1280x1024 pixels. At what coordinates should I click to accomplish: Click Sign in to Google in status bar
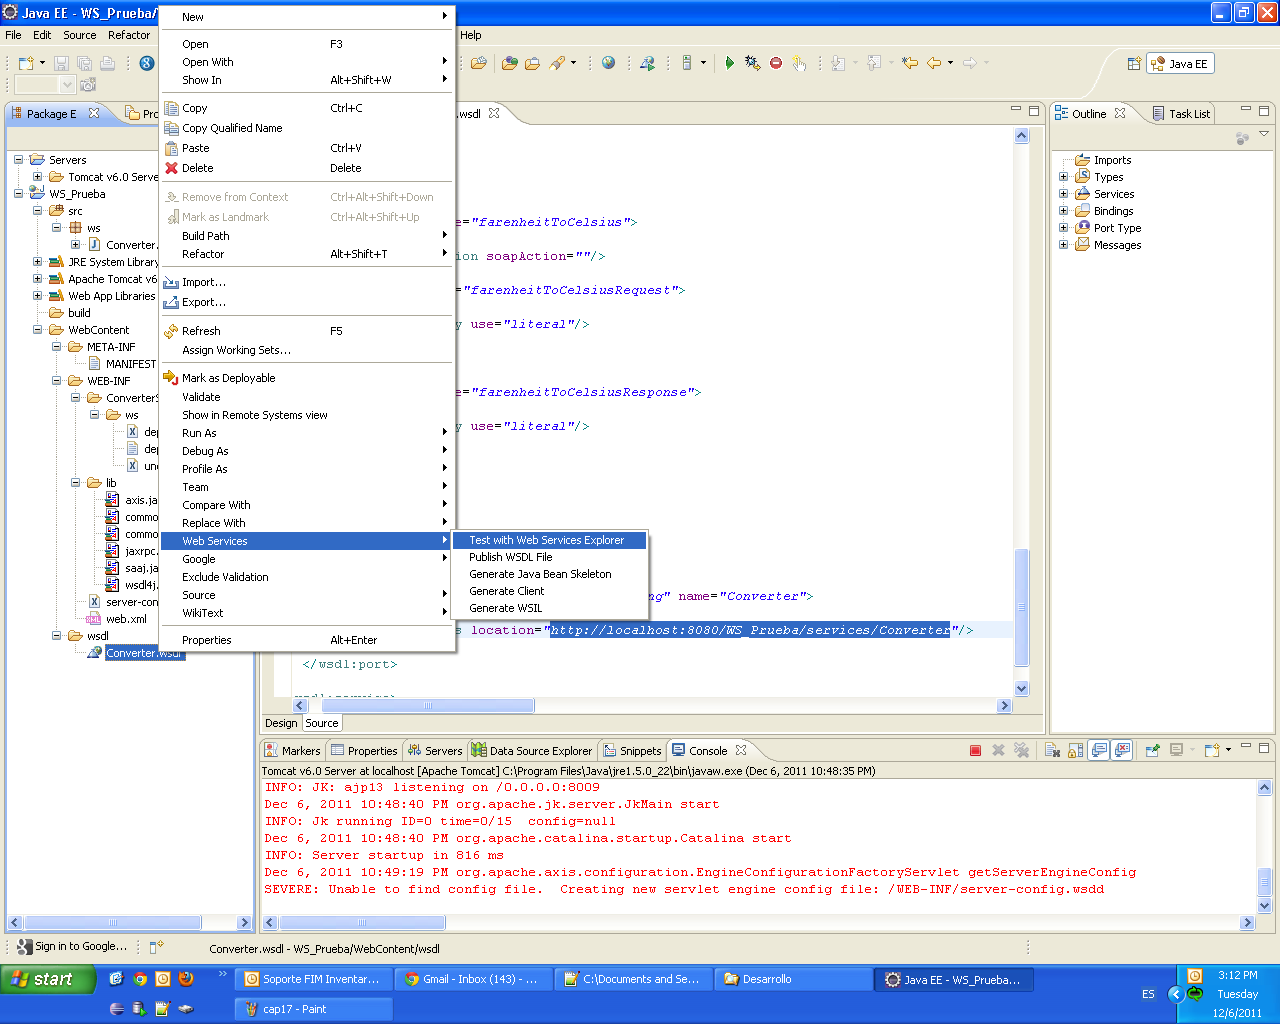[72, 946]
